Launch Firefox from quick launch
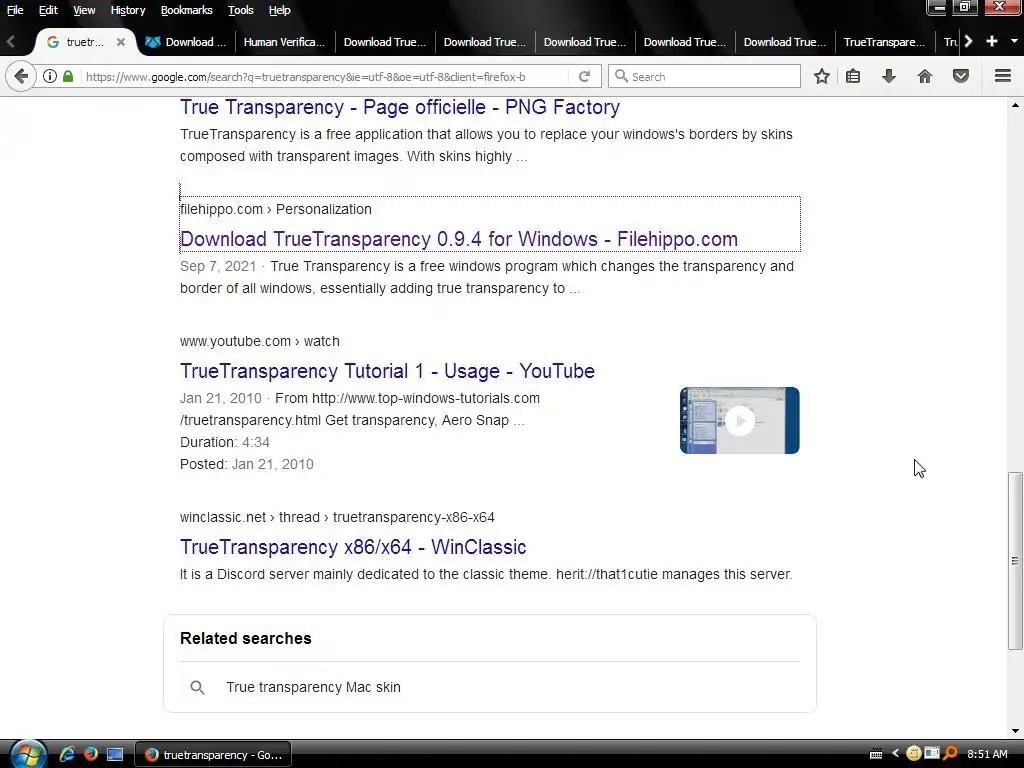The height and width of the screenshot is (768, 1024). pyautogui.click(x=91, y=754)
